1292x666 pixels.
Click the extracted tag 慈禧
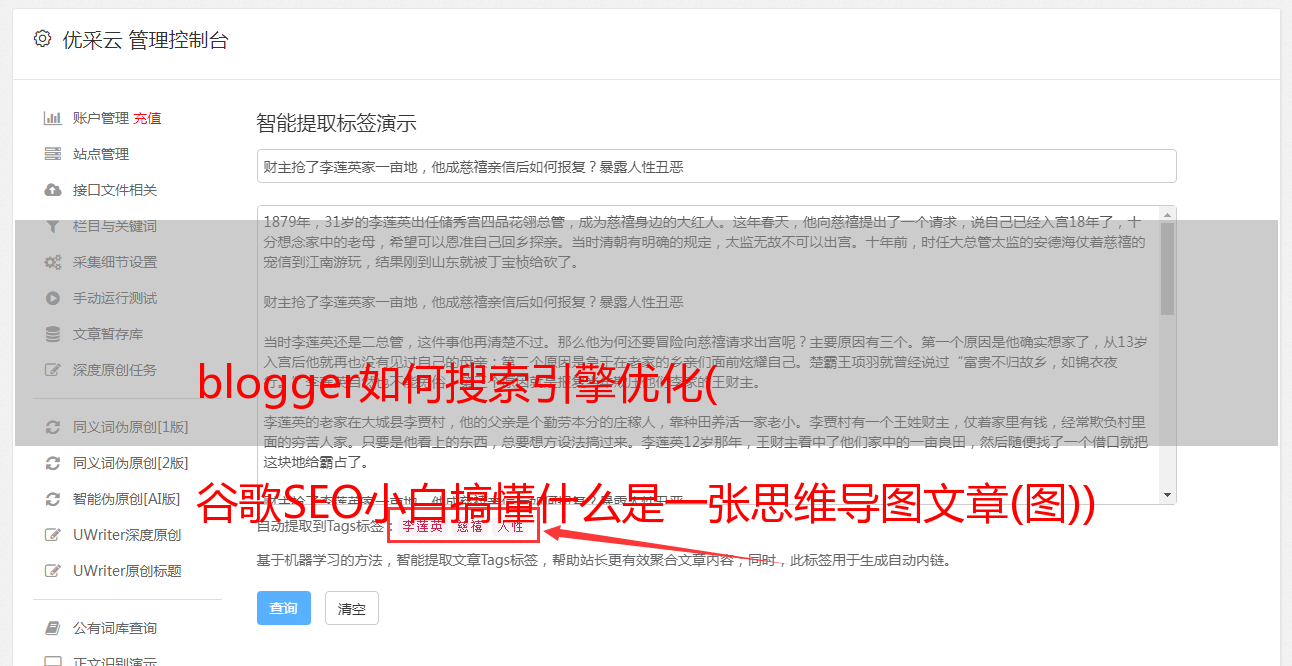point(470,526)
